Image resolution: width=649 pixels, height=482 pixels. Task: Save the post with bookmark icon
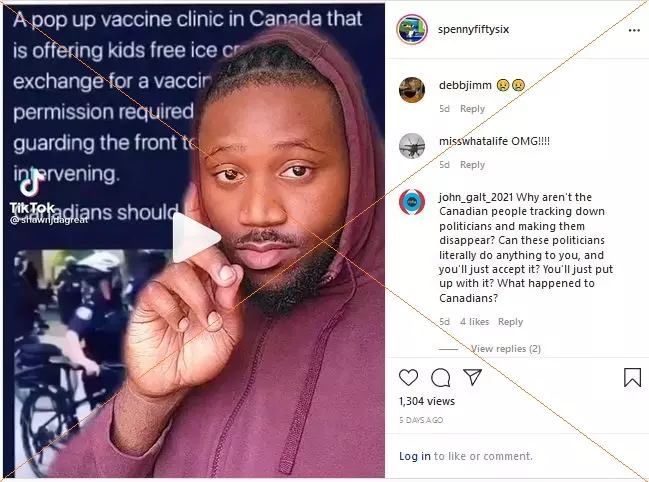pos(632,377)
